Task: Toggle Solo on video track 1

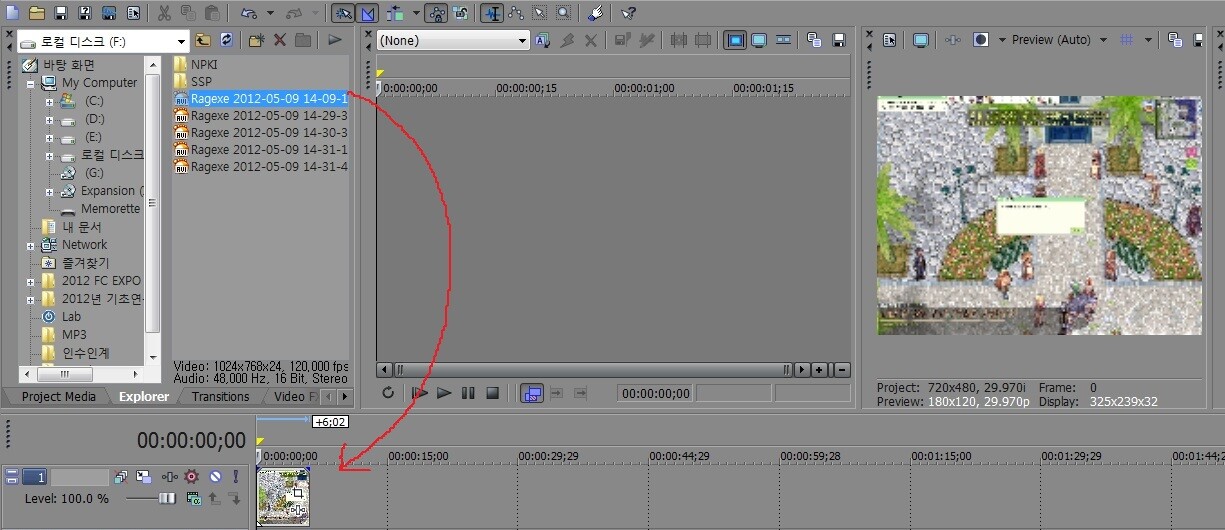Action: (236, 477)
